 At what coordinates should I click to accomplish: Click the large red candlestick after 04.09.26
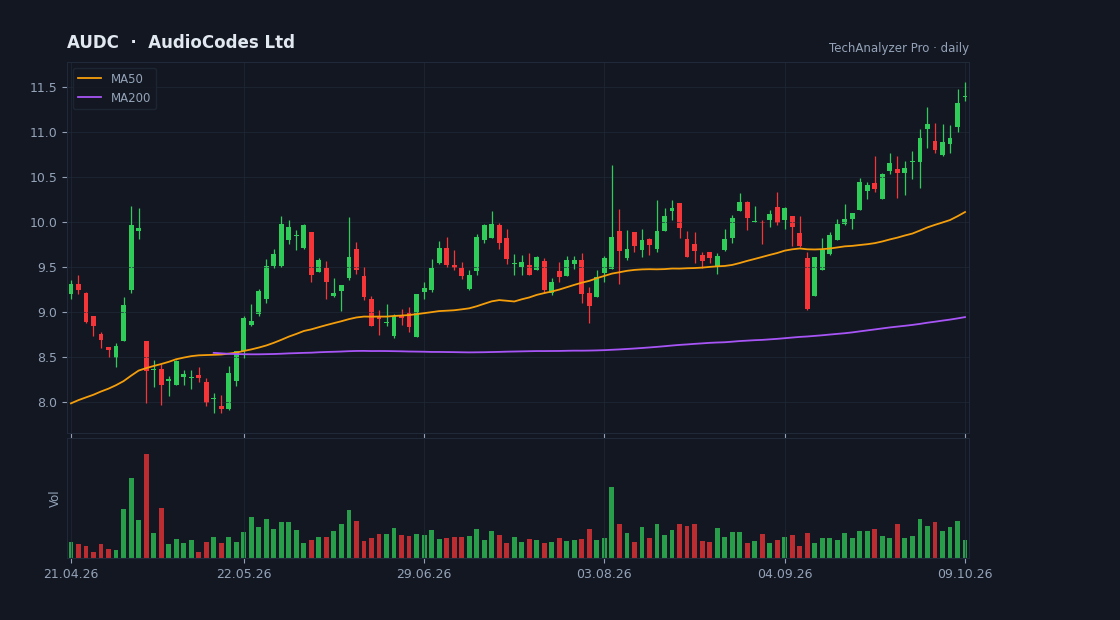807,284
